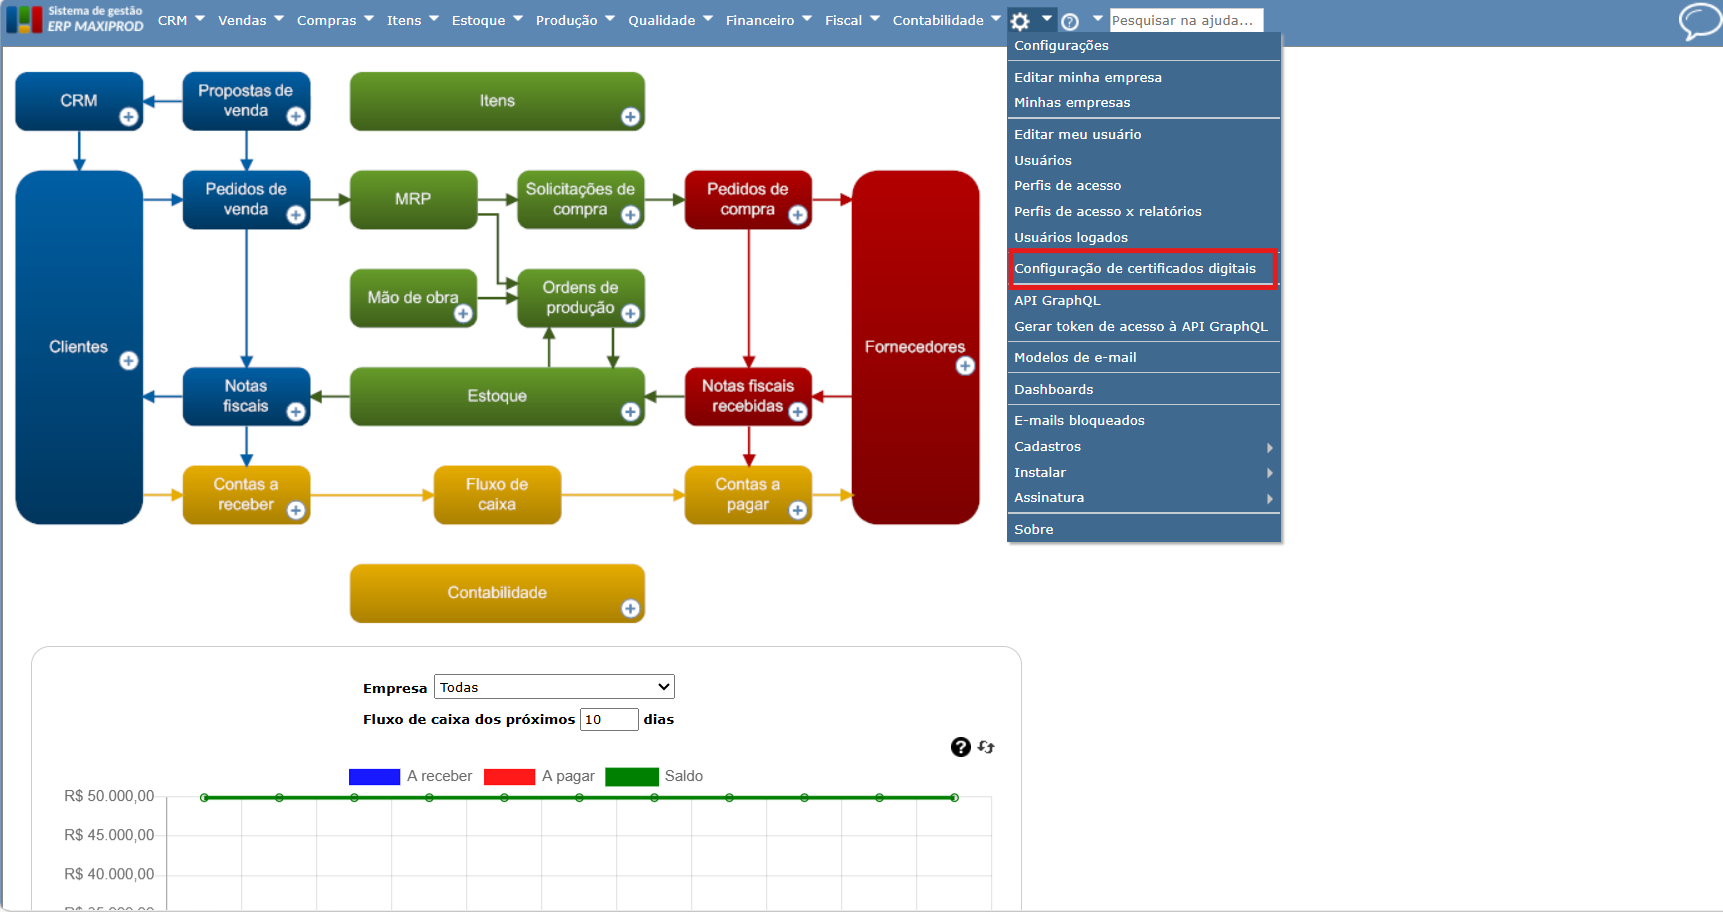
Task: Toggle the blue A receber legend swatch
Action: pos(374,777)
